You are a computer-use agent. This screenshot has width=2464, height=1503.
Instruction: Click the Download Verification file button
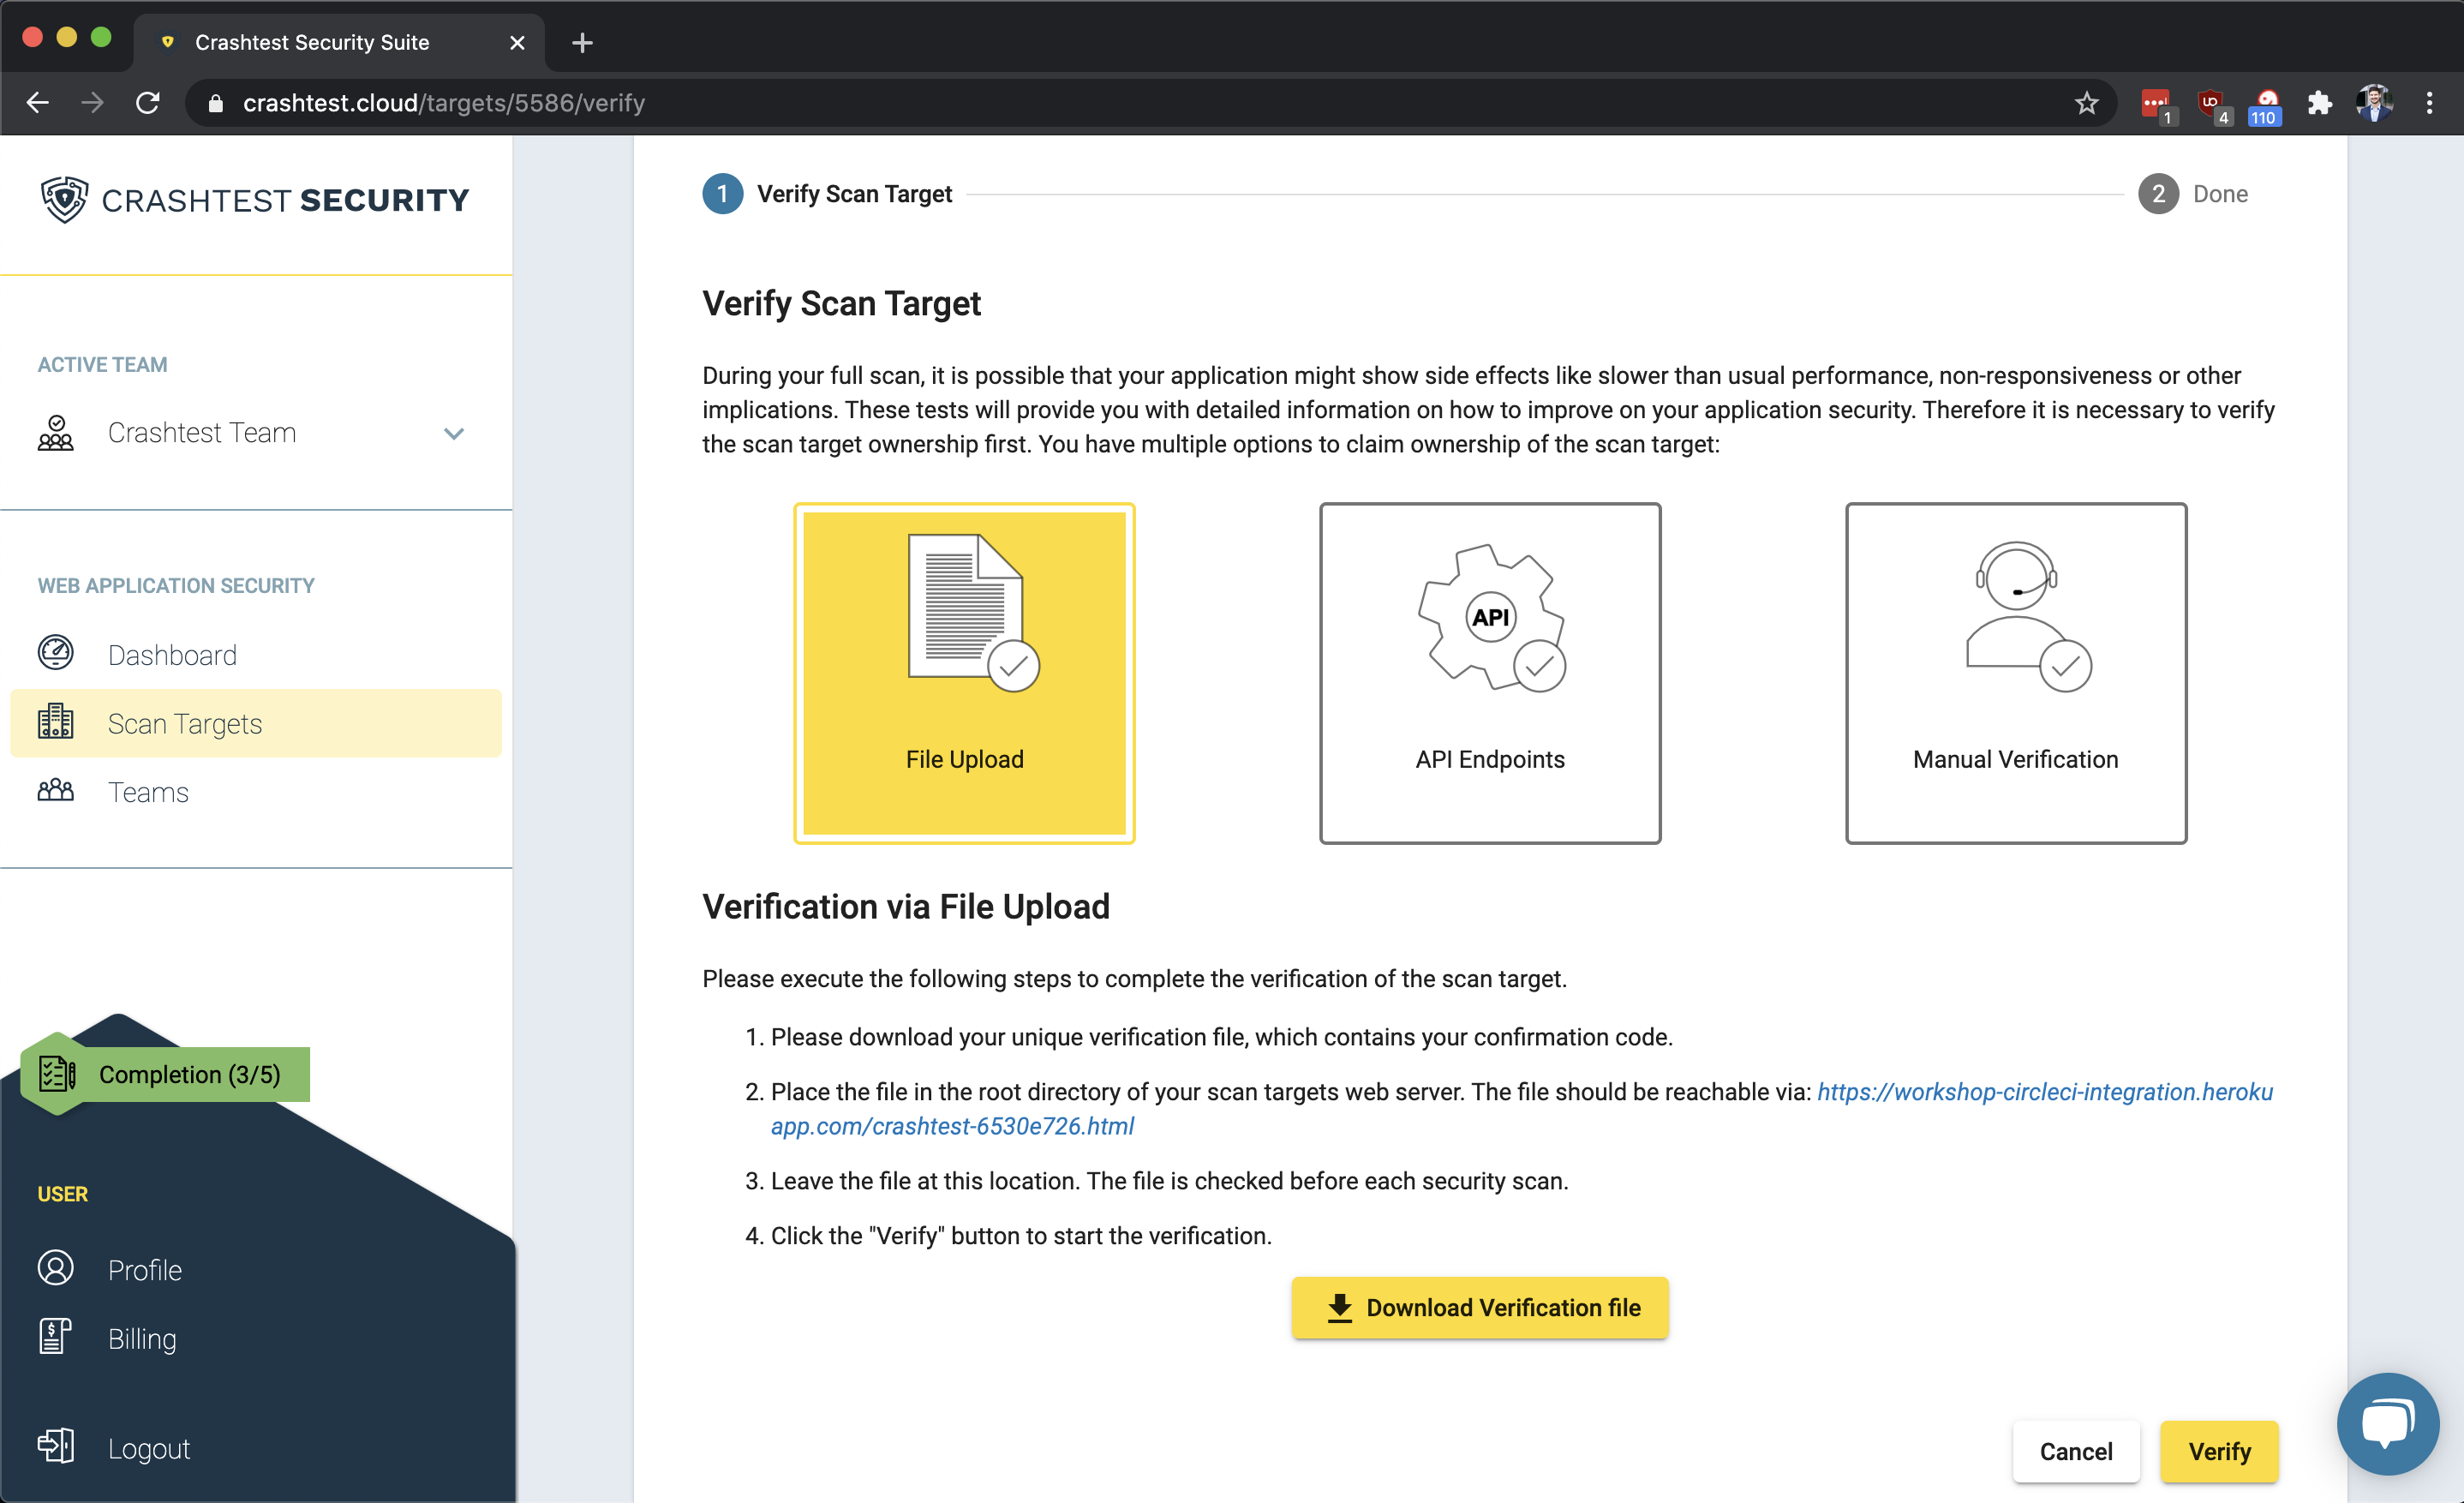point(1480,1307)
